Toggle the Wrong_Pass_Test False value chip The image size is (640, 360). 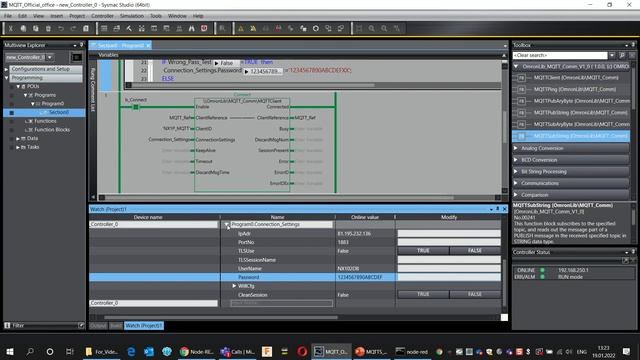(x=226, y=63)
